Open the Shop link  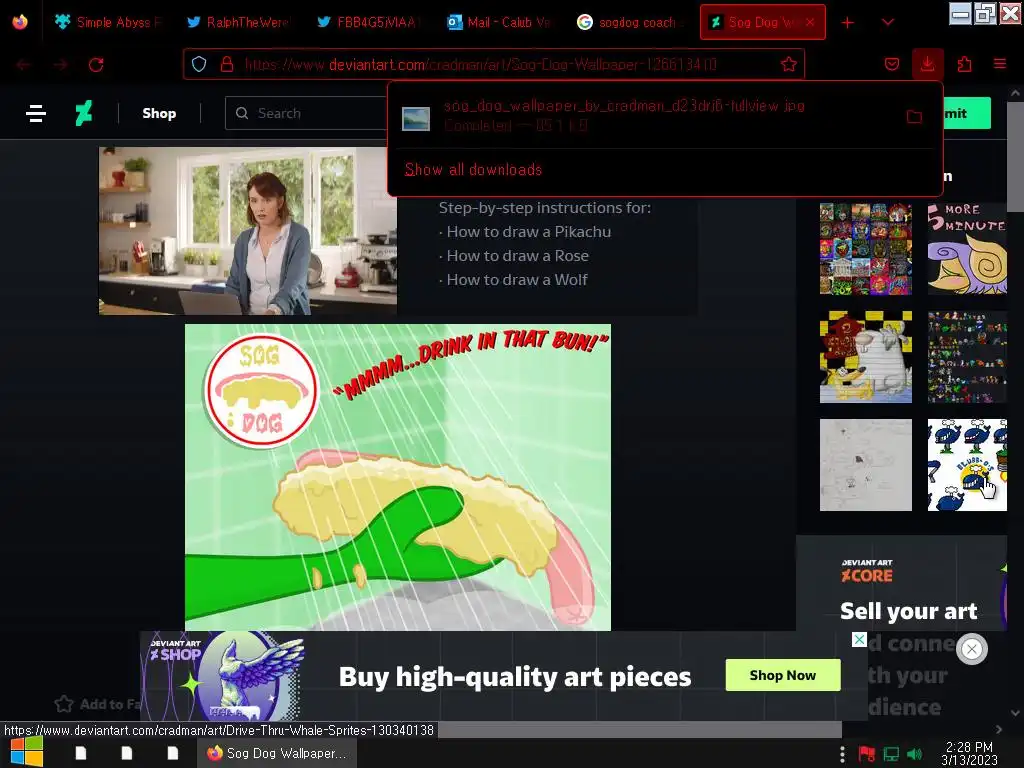[159, 113]
